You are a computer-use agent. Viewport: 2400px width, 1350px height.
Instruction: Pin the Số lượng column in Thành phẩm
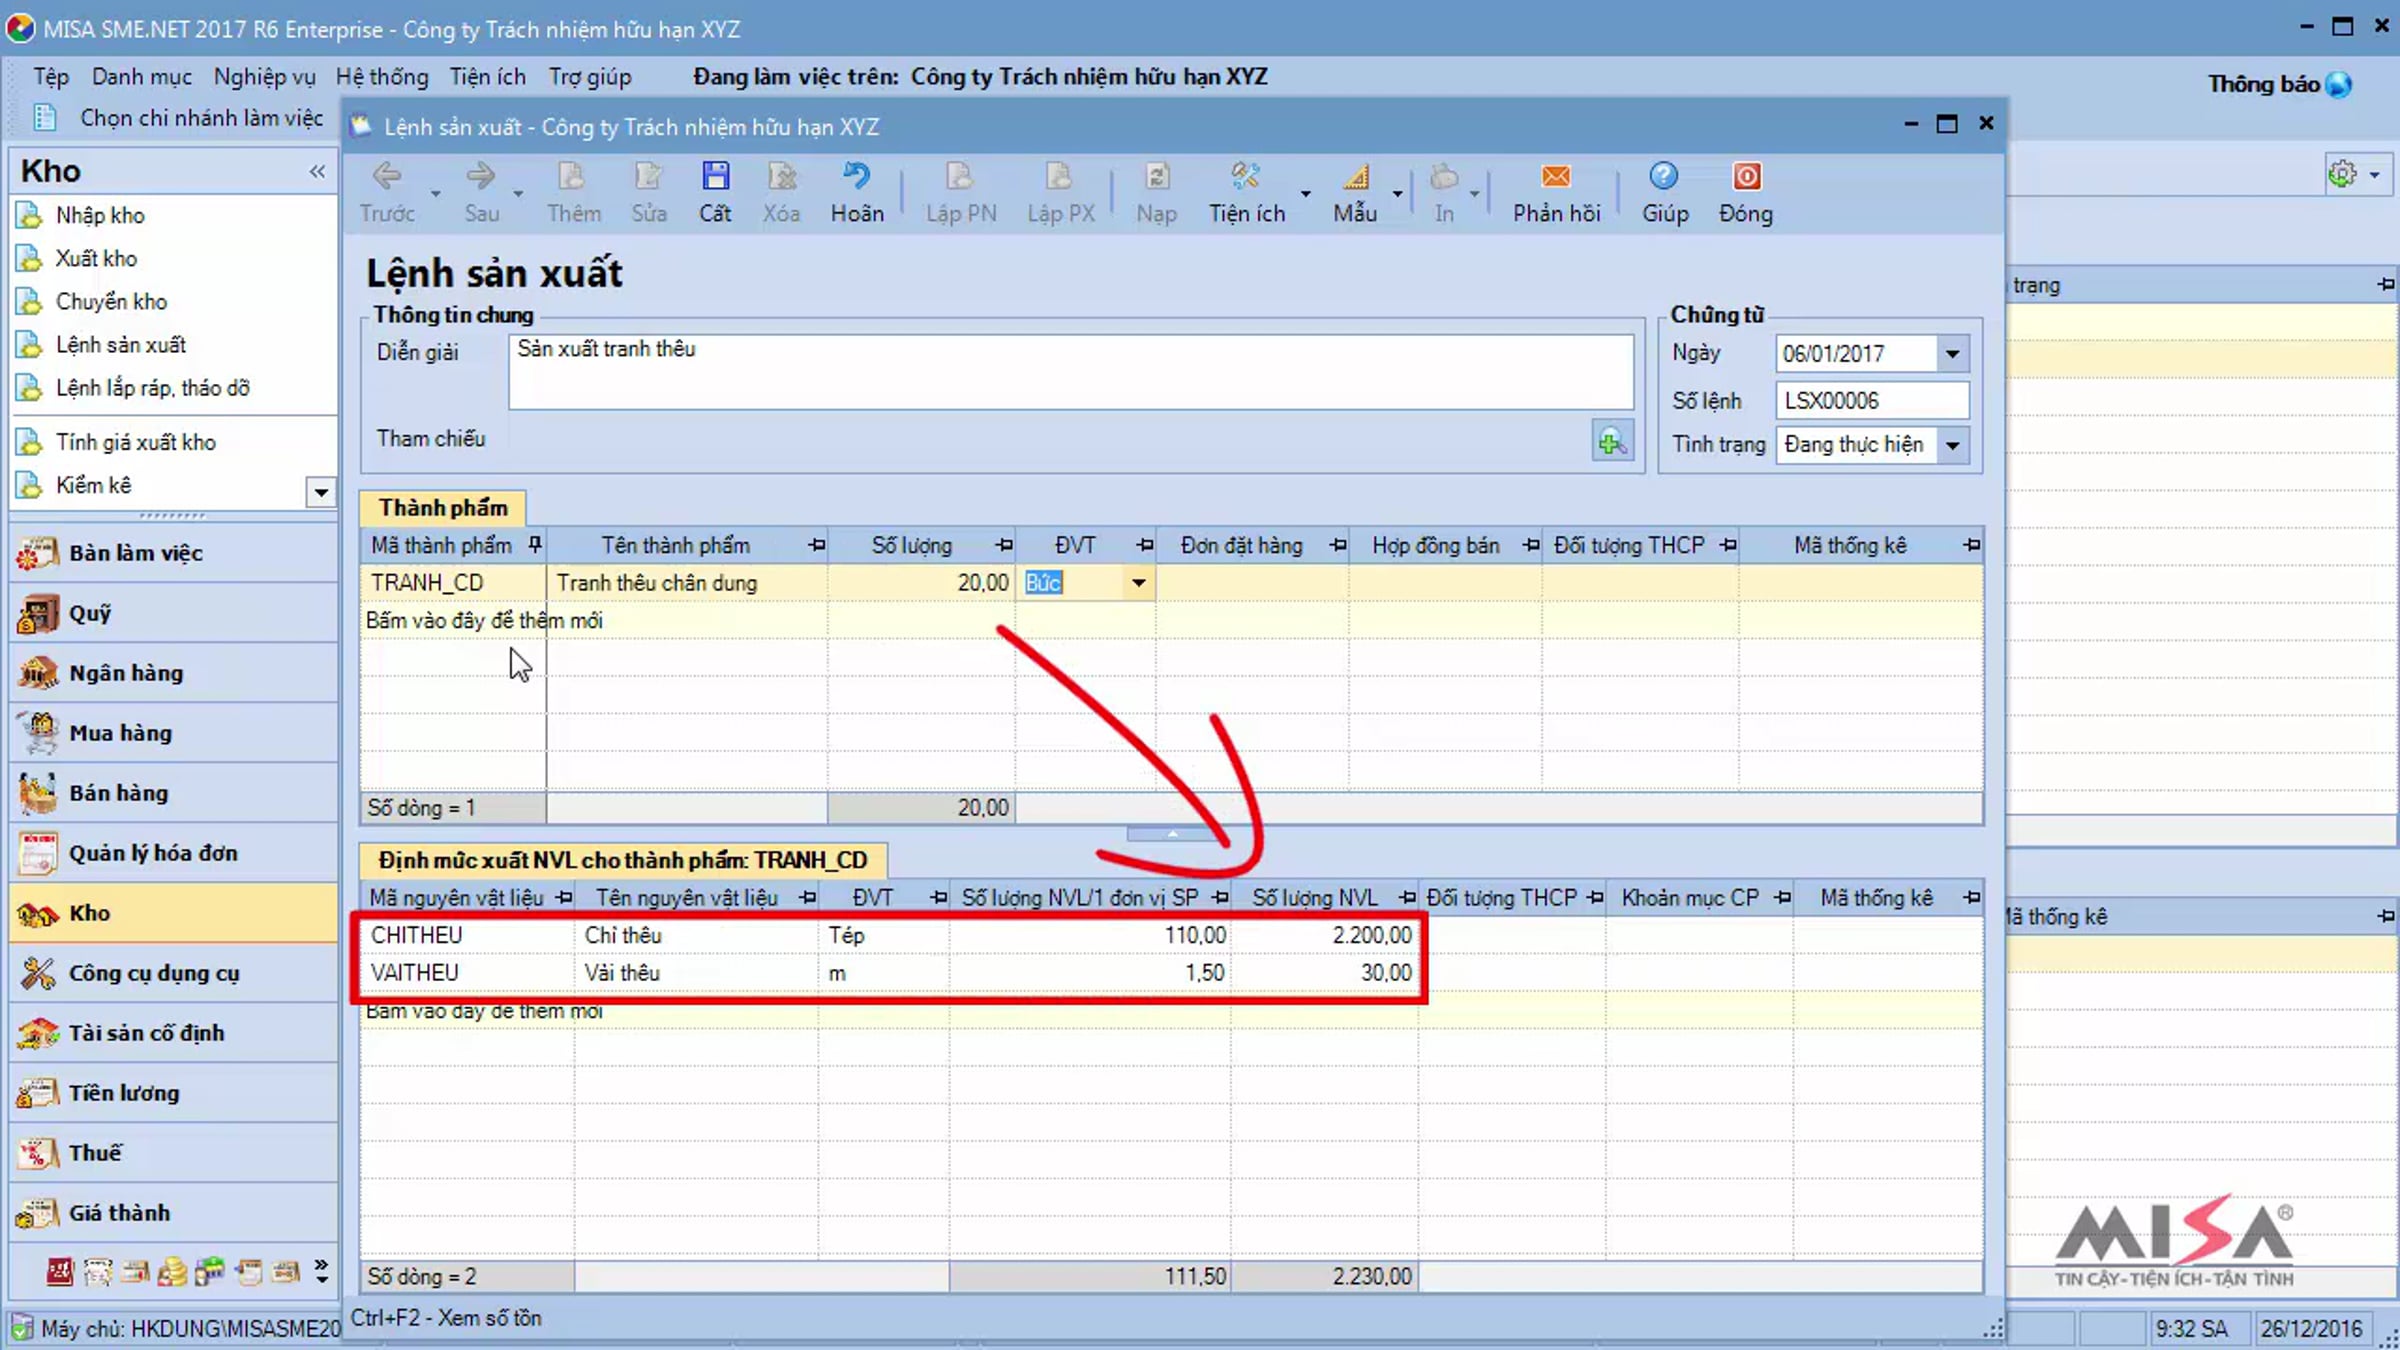click(x=1004, y=545)
